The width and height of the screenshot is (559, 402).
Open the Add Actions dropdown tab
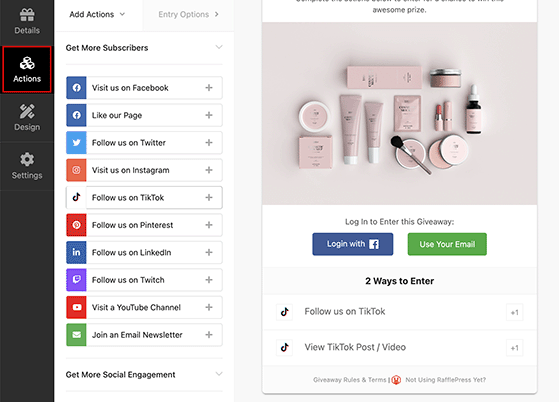(x=97, y=15)
